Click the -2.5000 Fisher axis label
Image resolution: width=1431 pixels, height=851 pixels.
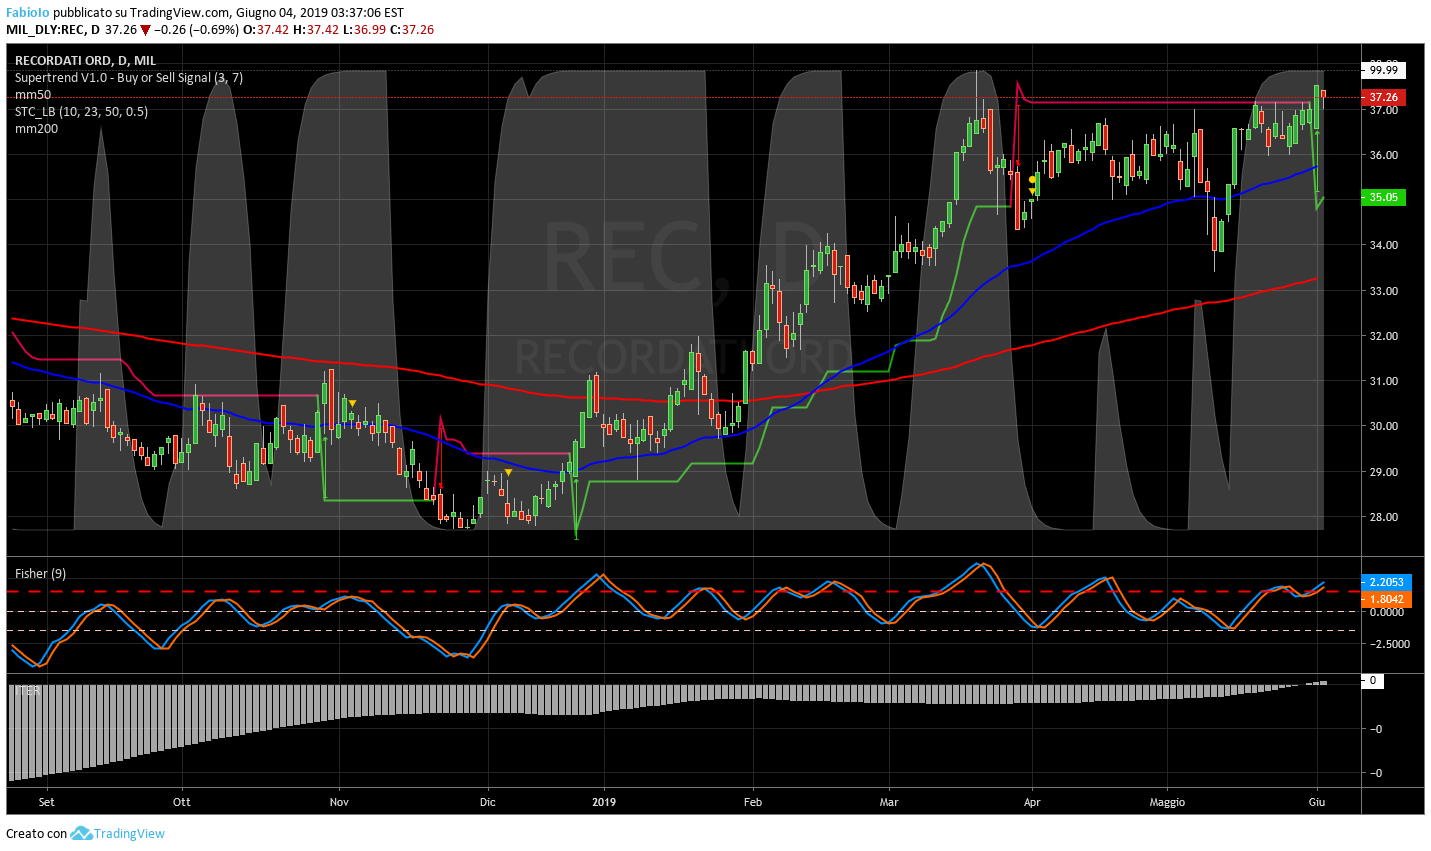(x=1388, y=644)
